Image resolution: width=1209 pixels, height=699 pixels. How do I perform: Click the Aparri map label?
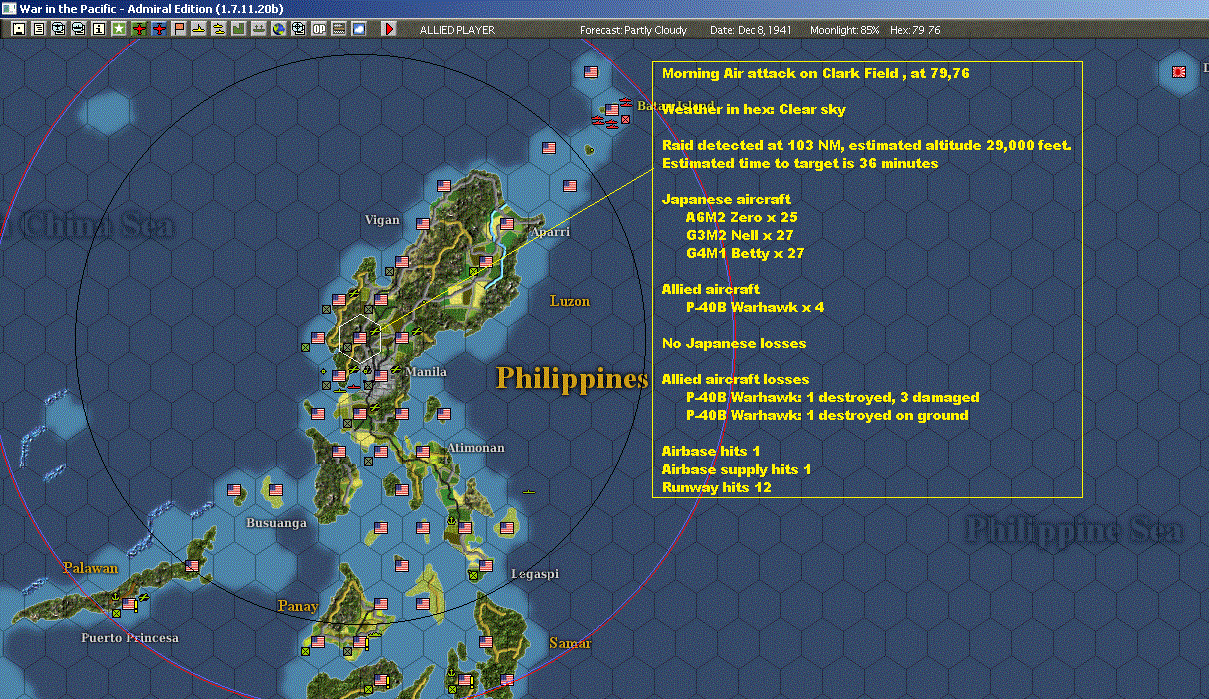(550, 231)
